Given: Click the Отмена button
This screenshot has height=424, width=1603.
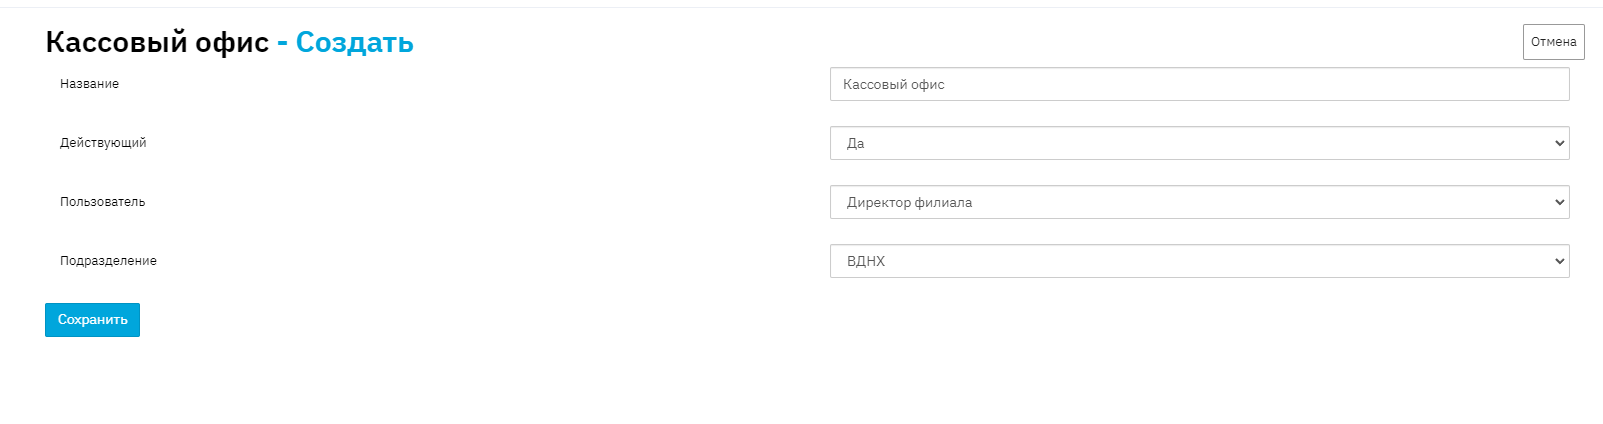Looking at the screenshot, I should point(1553,42).
